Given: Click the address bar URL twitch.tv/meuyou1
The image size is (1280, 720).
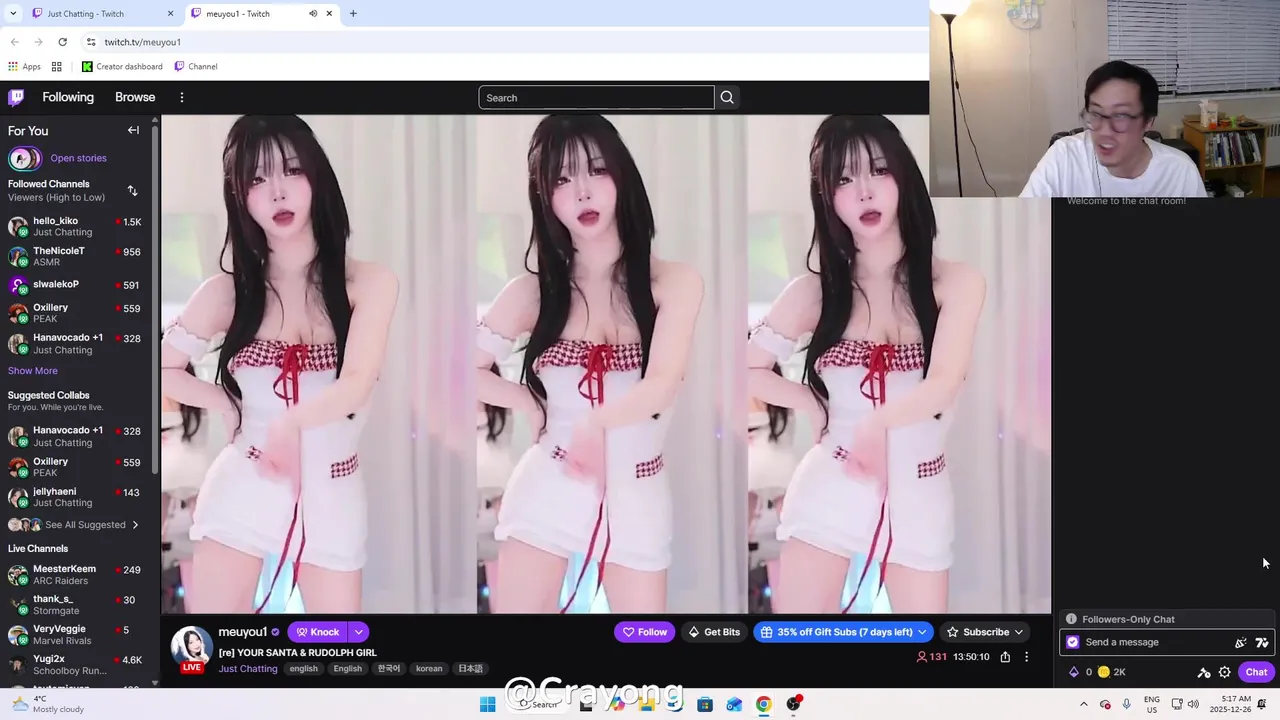Looking at the screenshot, I should (143, 42).
